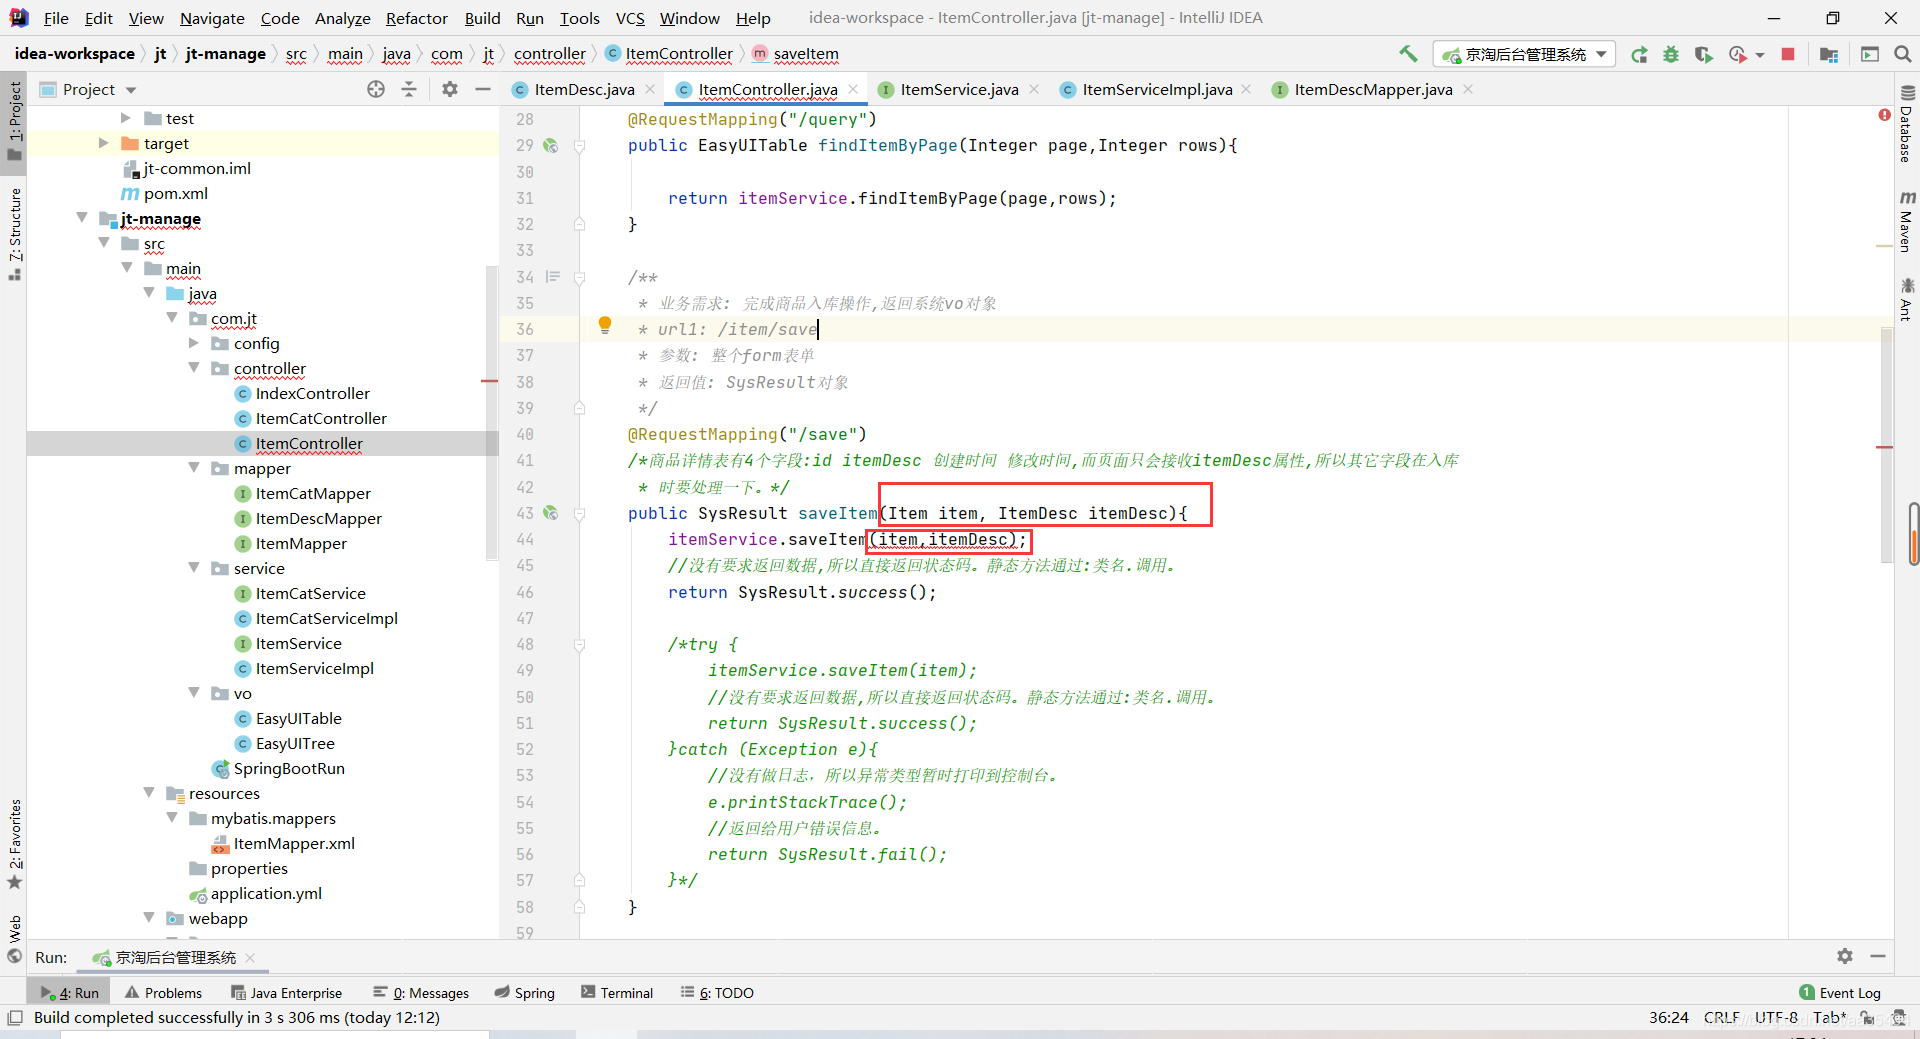This screenshot has height=1039, width=1920.
Task: Expand the test folder
Action: (x=125, y=118)
